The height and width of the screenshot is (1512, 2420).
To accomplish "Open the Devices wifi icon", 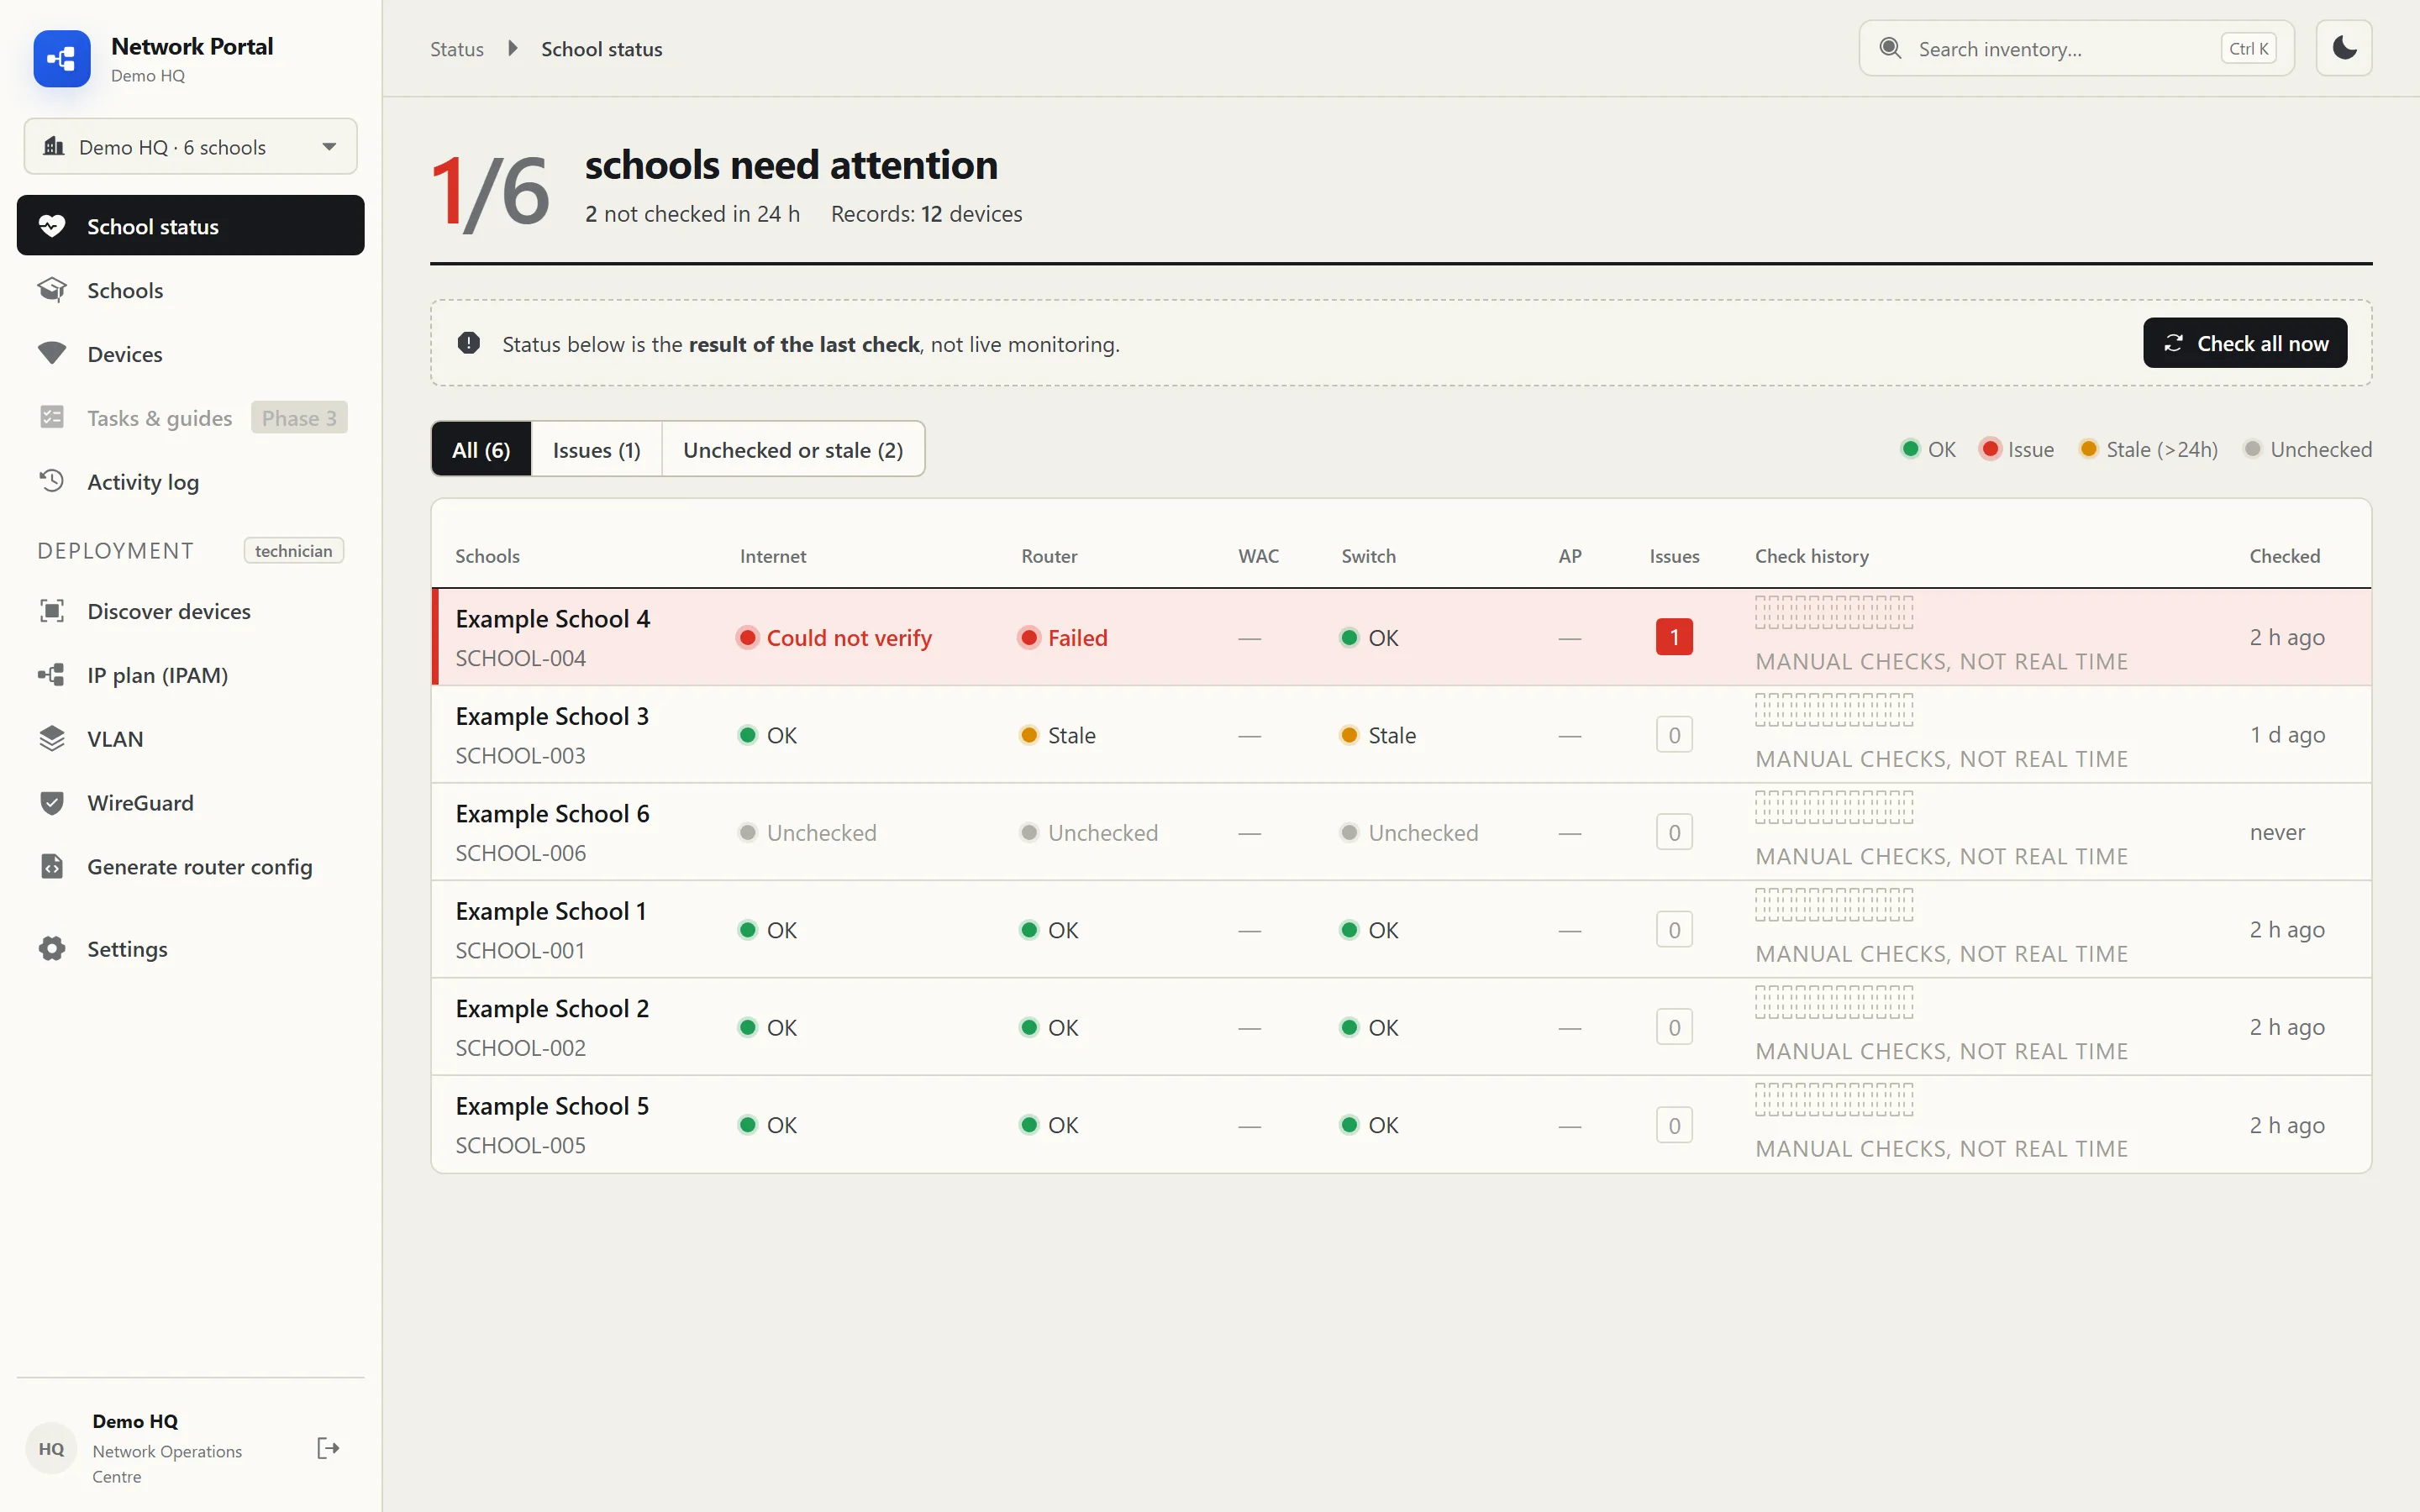I will click(52, 354).
